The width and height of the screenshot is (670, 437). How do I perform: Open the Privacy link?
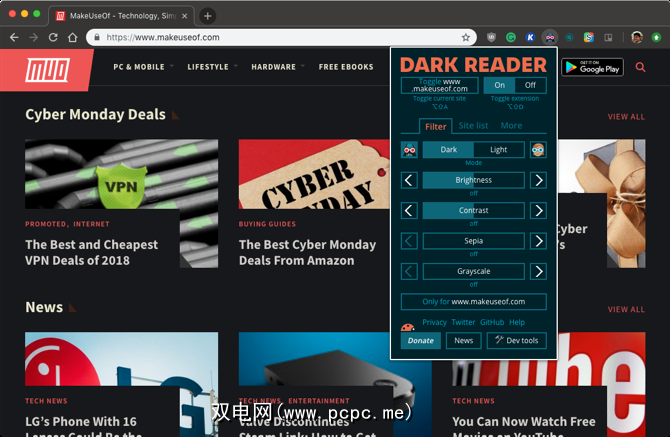point(435,323)
